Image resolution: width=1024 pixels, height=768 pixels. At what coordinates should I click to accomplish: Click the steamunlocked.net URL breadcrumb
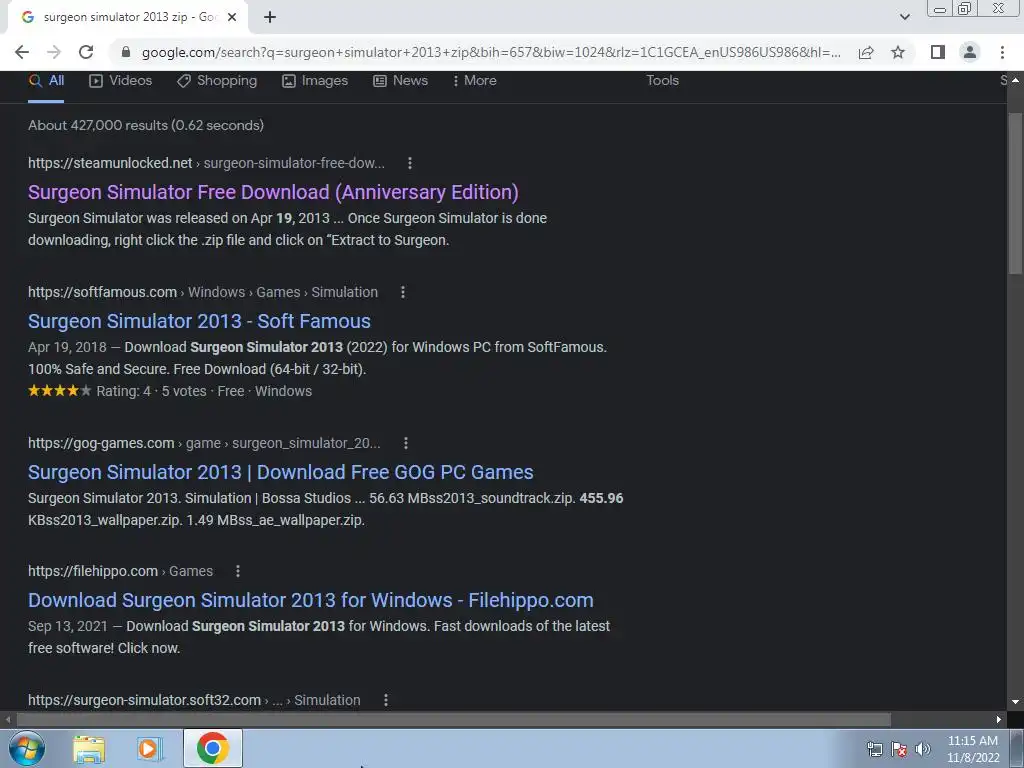[x=206, y=163]
